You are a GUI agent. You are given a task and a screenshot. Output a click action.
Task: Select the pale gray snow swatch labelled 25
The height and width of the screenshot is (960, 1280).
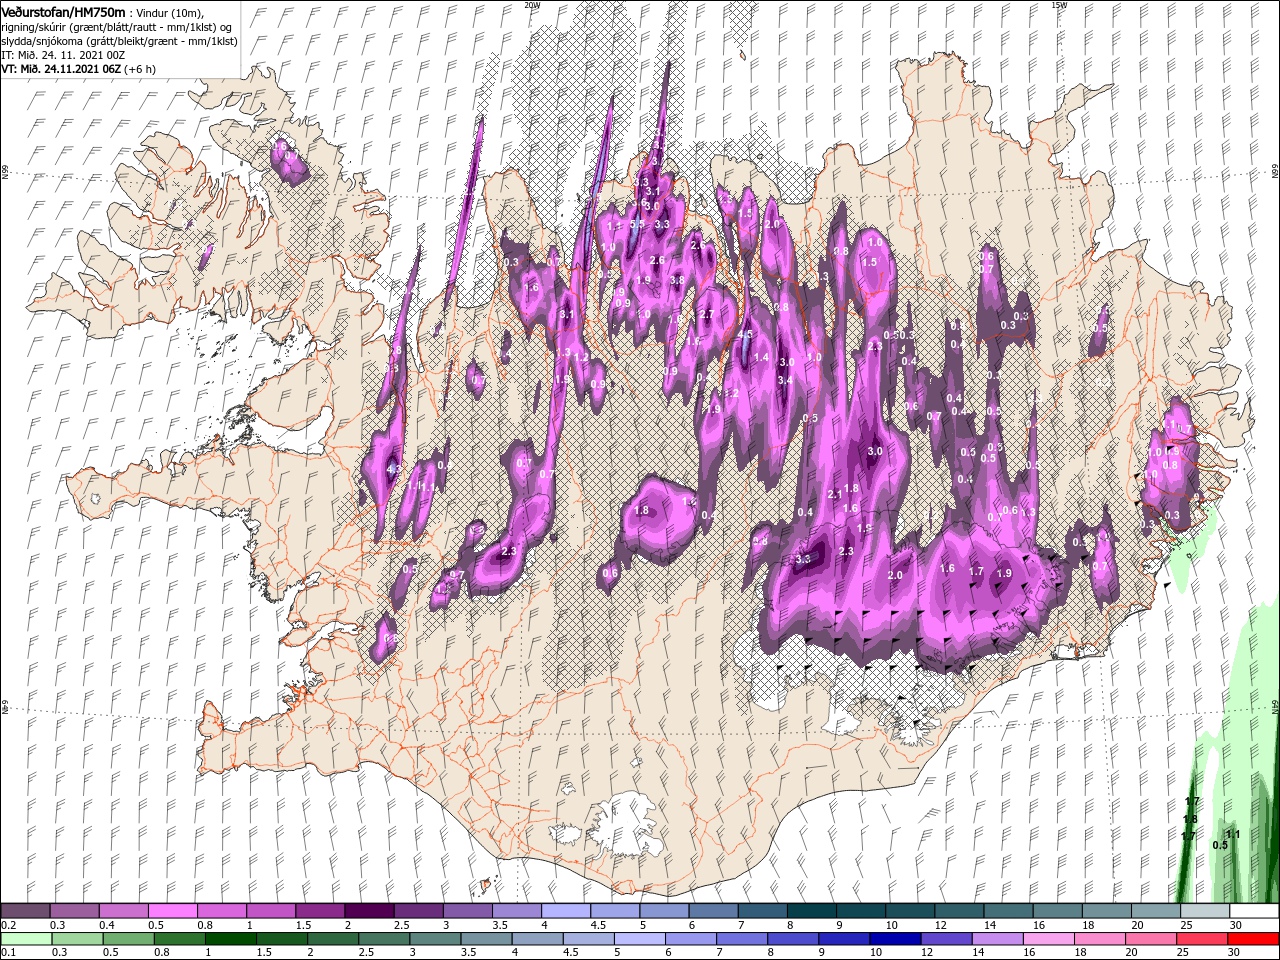tap(1205, 911)
